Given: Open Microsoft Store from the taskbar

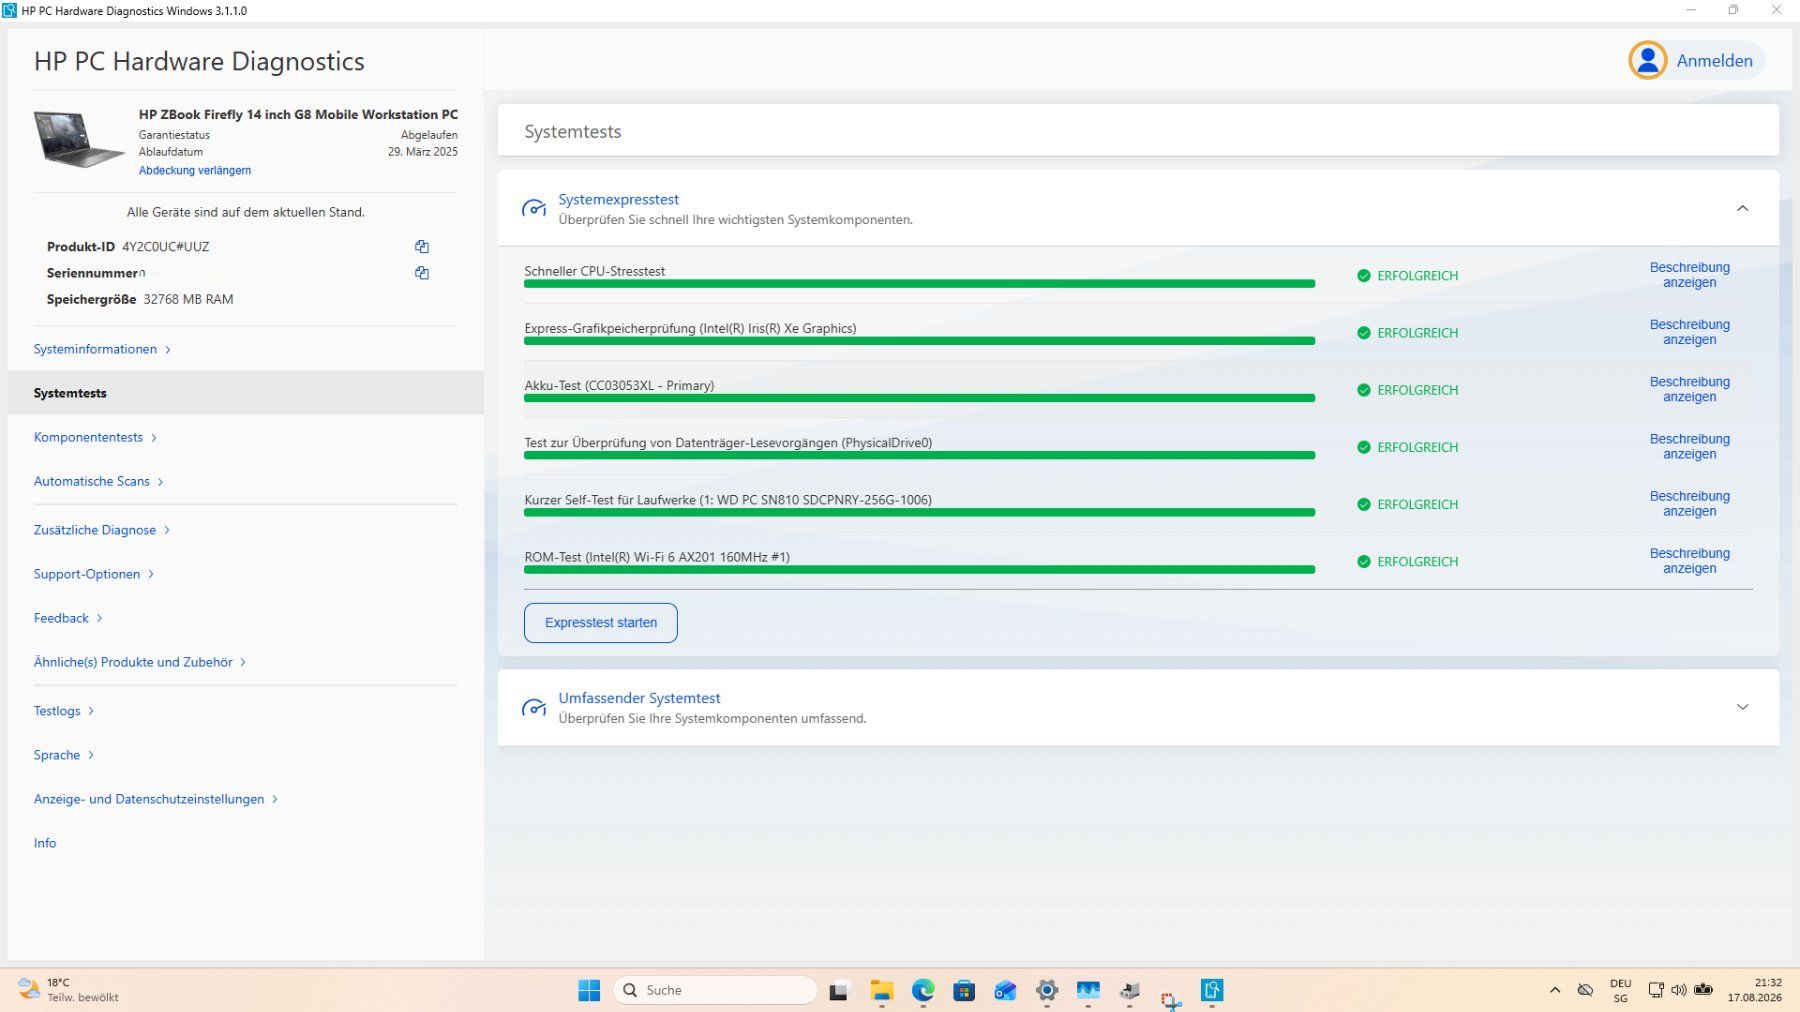Looking at the screenshot, I should 964,990.
